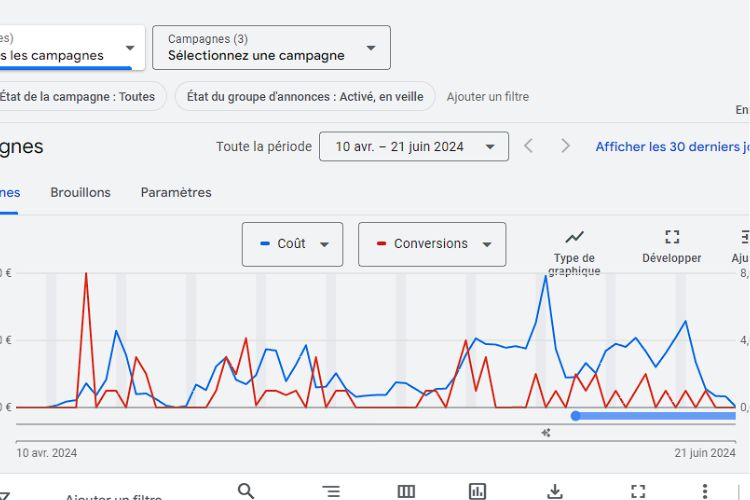Image resolution: width=750 pixels, height=500 pixels.
Task: Click Afficher les 30 derniers jours link
Action: click(671, 147)
